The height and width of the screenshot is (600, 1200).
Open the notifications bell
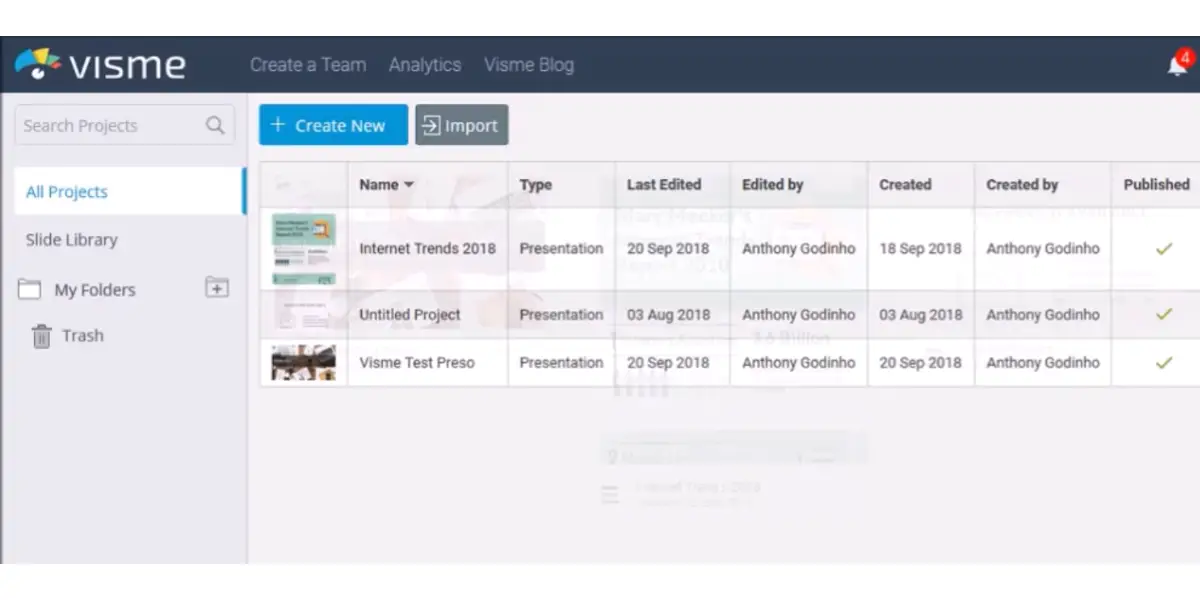[x=1178, y=66]
